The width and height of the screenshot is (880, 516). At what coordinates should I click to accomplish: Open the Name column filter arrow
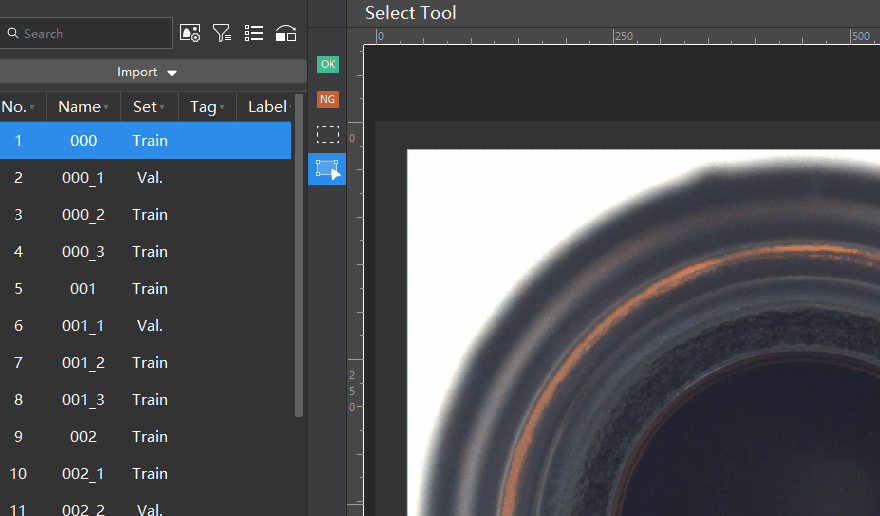106,108
